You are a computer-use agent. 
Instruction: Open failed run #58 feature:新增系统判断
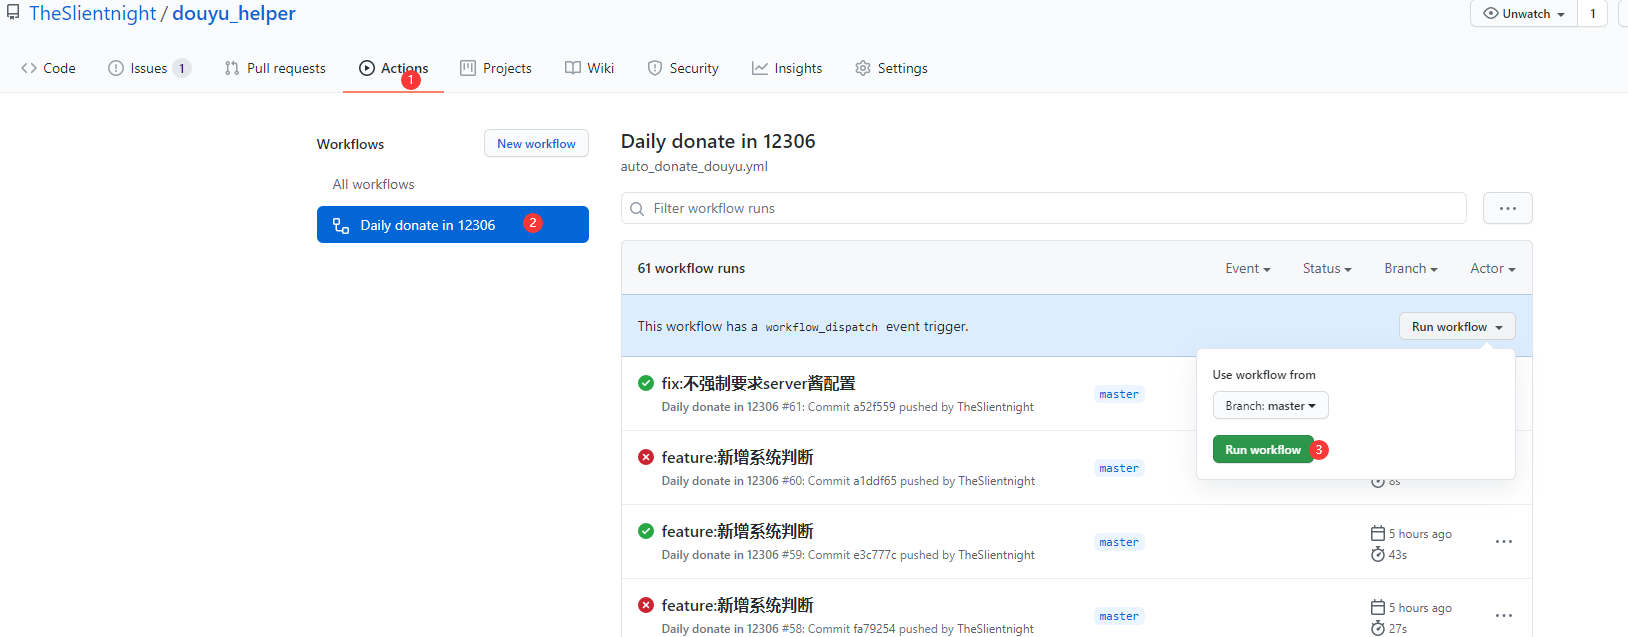point(737,605)
